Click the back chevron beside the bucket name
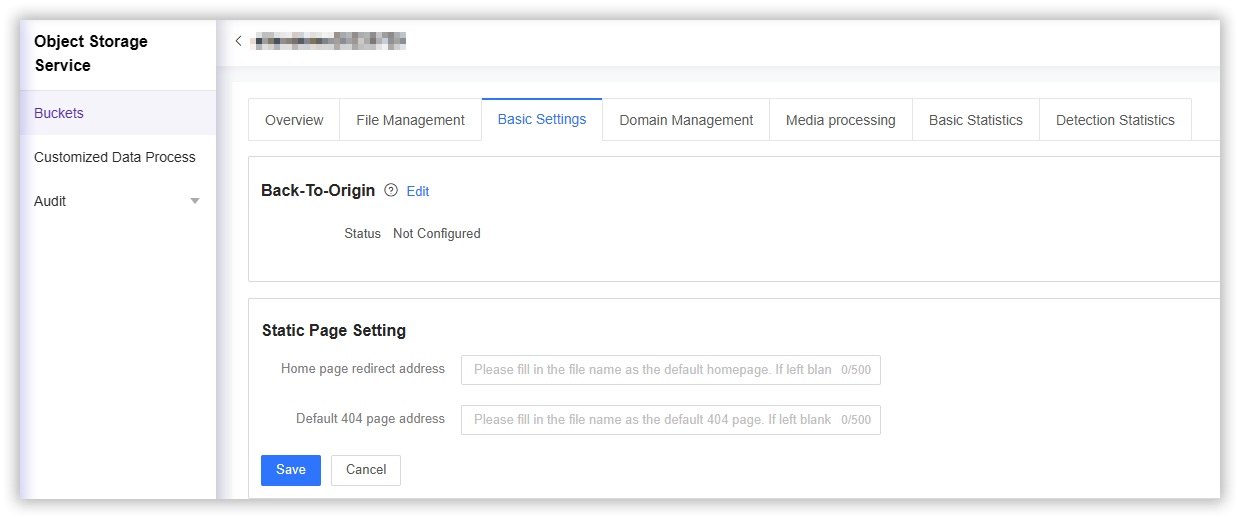This screenshot has width=1240, height=519. pos(238,41)
